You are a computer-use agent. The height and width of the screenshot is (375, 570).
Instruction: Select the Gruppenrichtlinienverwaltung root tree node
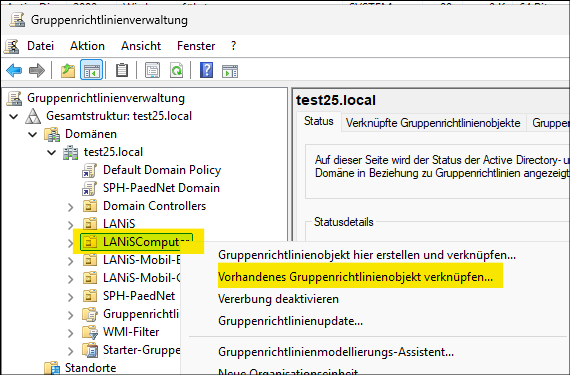(106, 98)
